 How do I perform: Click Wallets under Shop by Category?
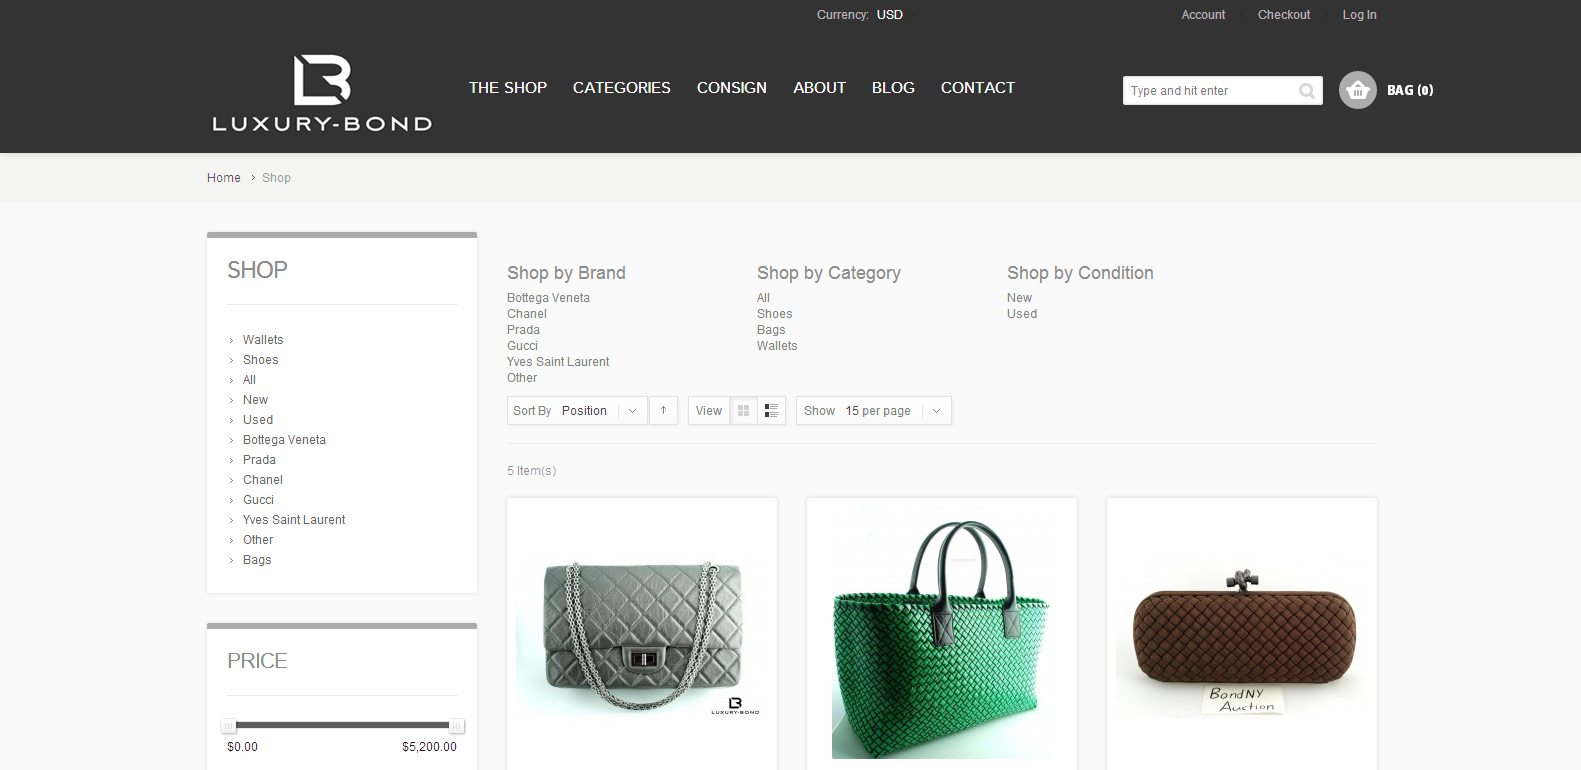tap(777, 346)
